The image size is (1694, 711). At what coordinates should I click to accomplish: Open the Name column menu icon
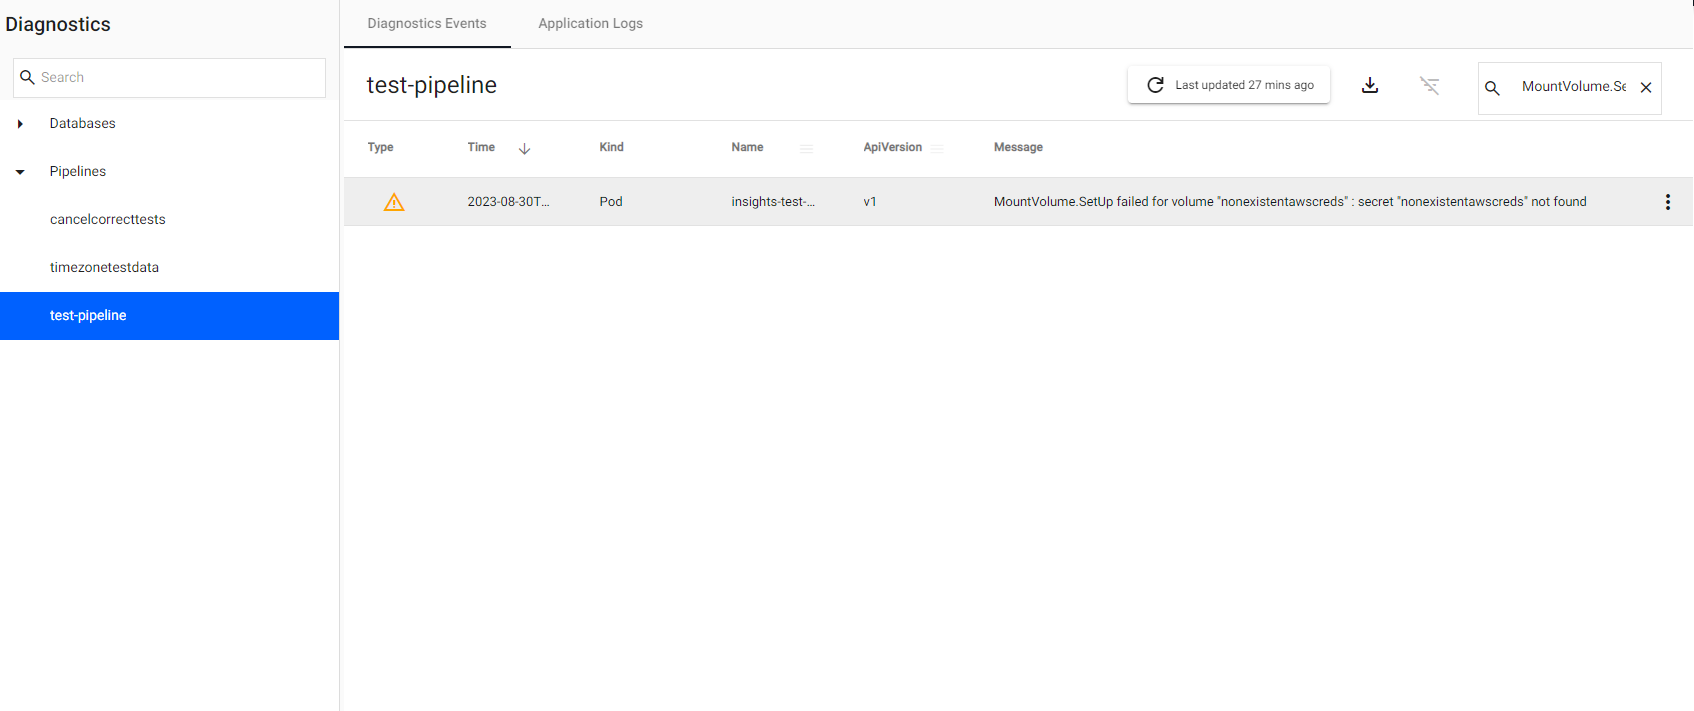(x=806, y=148)
